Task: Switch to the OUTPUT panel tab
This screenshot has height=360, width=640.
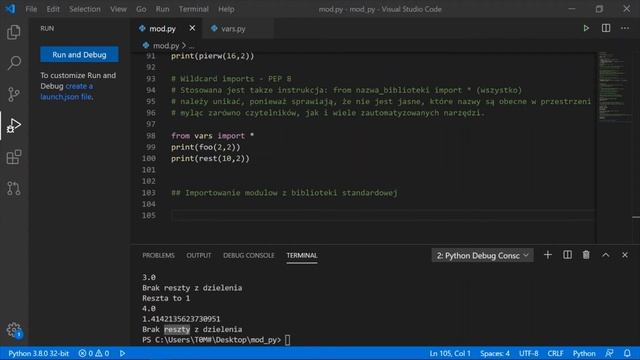Action: [x=199, y=256]
